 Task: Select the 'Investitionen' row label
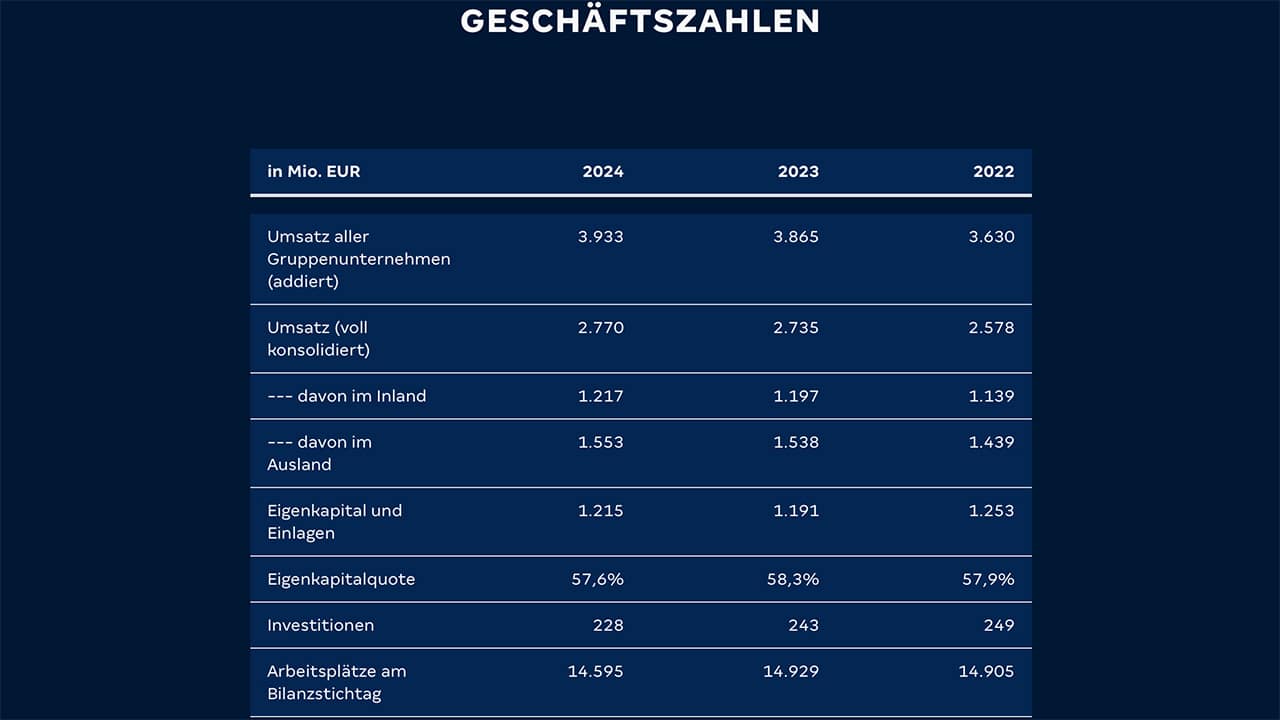point(320,625)
